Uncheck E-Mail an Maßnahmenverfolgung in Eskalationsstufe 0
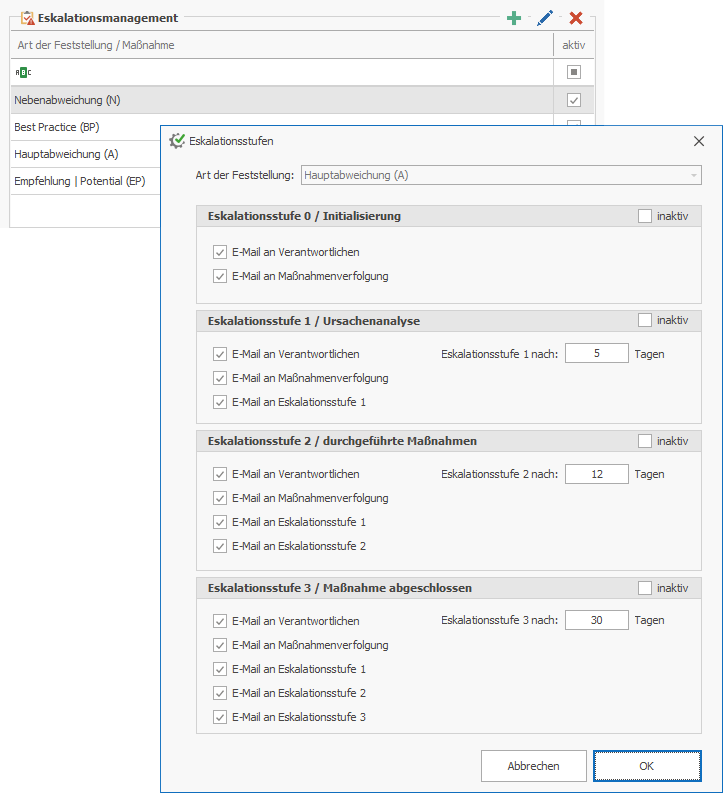The image size is (723, 793). point(220,276)
